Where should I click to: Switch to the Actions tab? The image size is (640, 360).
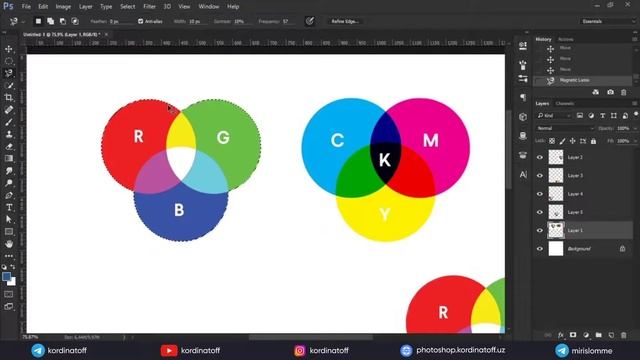pos(565,39)
